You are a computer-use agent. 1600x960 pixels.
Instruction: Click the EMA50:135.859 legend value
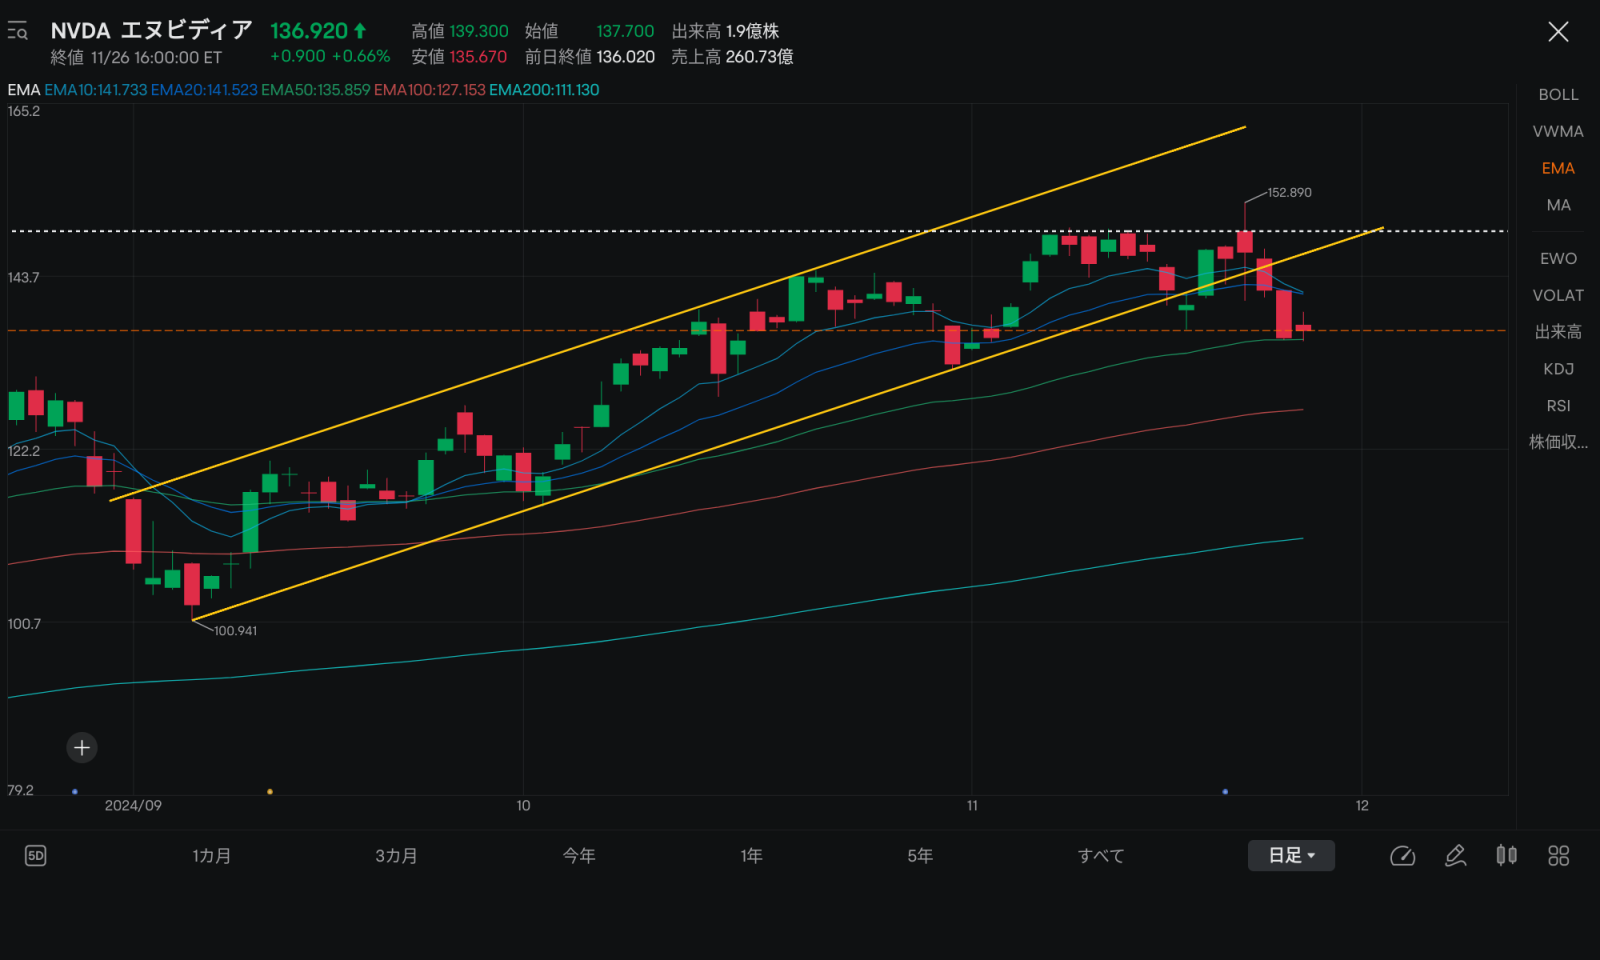pyautogui.click(x=316, y=90)
